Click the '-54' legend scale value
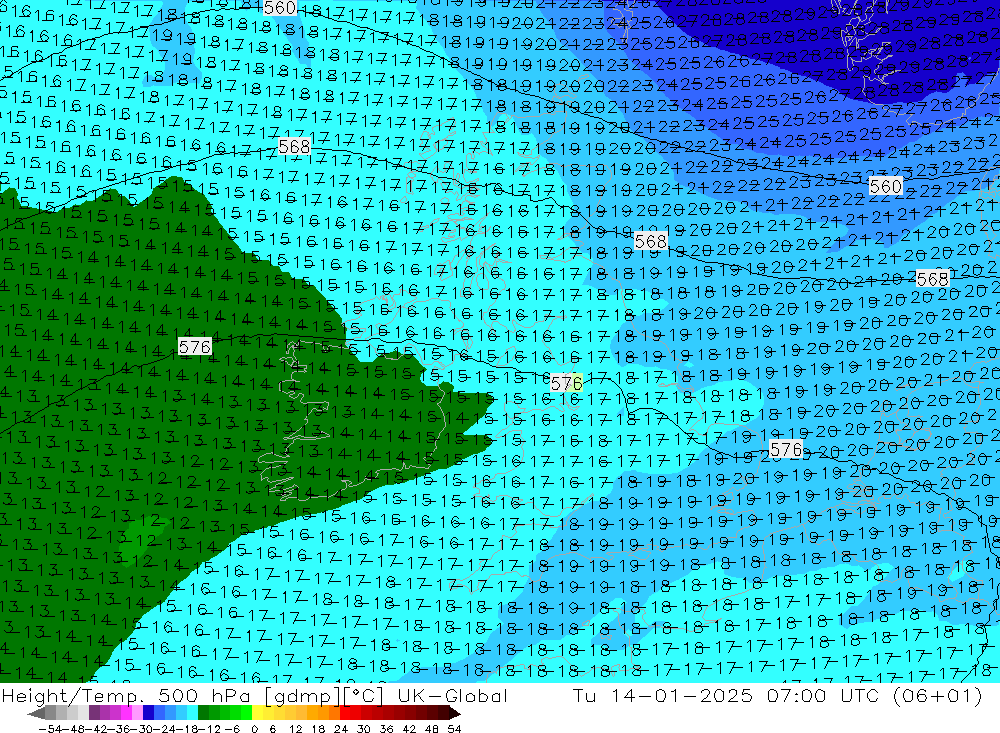This screenshot has height=733, width=1000. tap(50, 729)
